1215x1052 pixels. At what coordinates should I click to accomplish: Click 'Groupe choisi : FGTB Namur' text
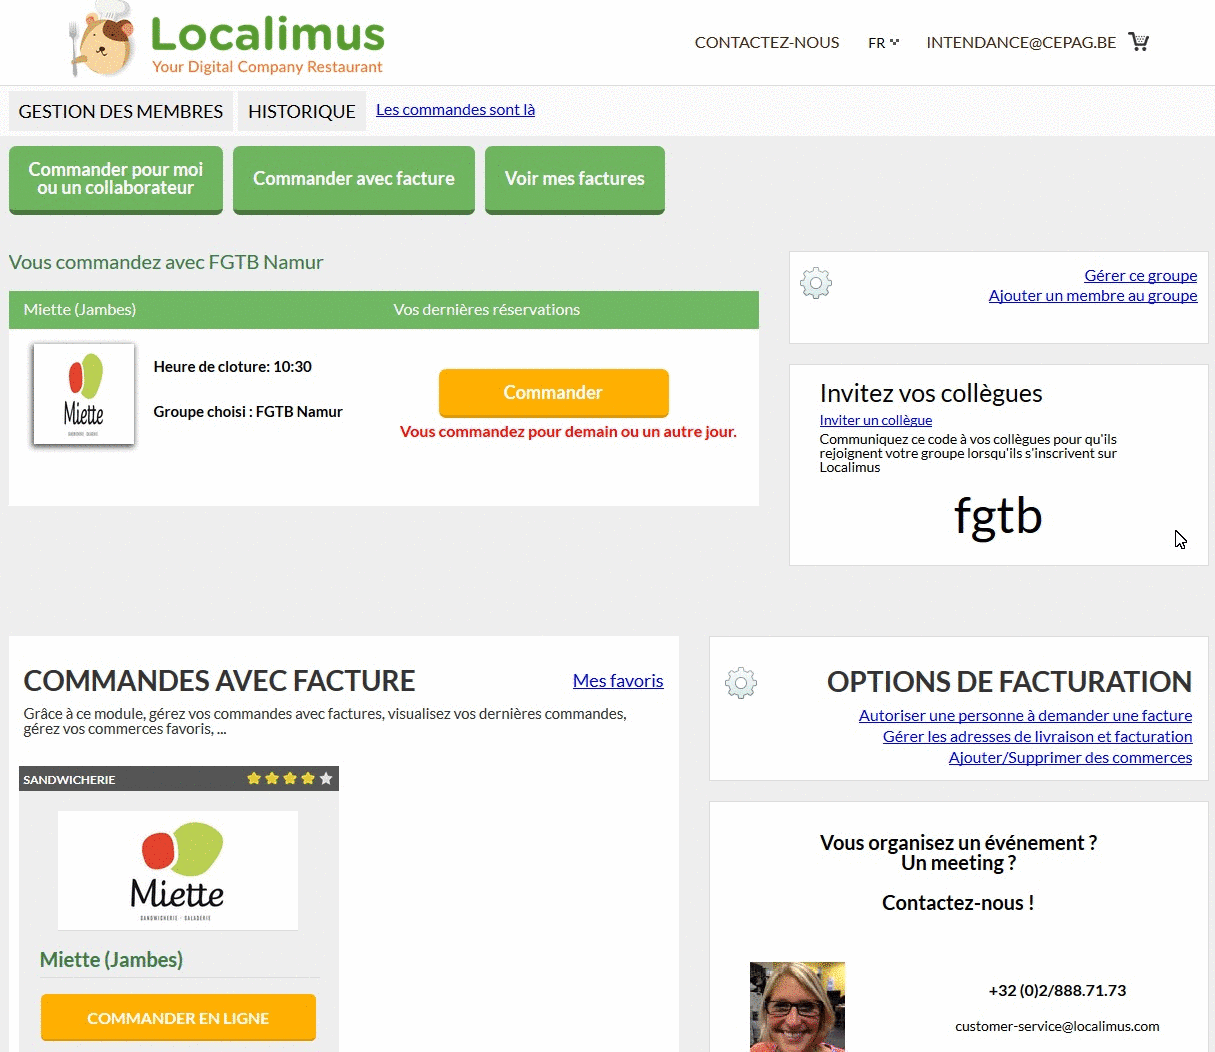[x=248, y=412]
